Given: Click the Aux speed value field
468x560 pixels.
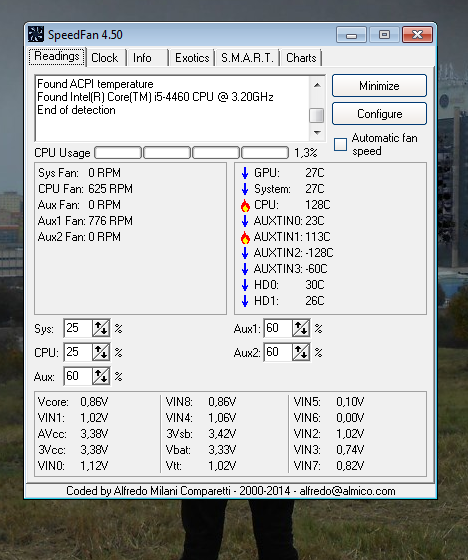Looking at the screenshot, I should (78, 376).
